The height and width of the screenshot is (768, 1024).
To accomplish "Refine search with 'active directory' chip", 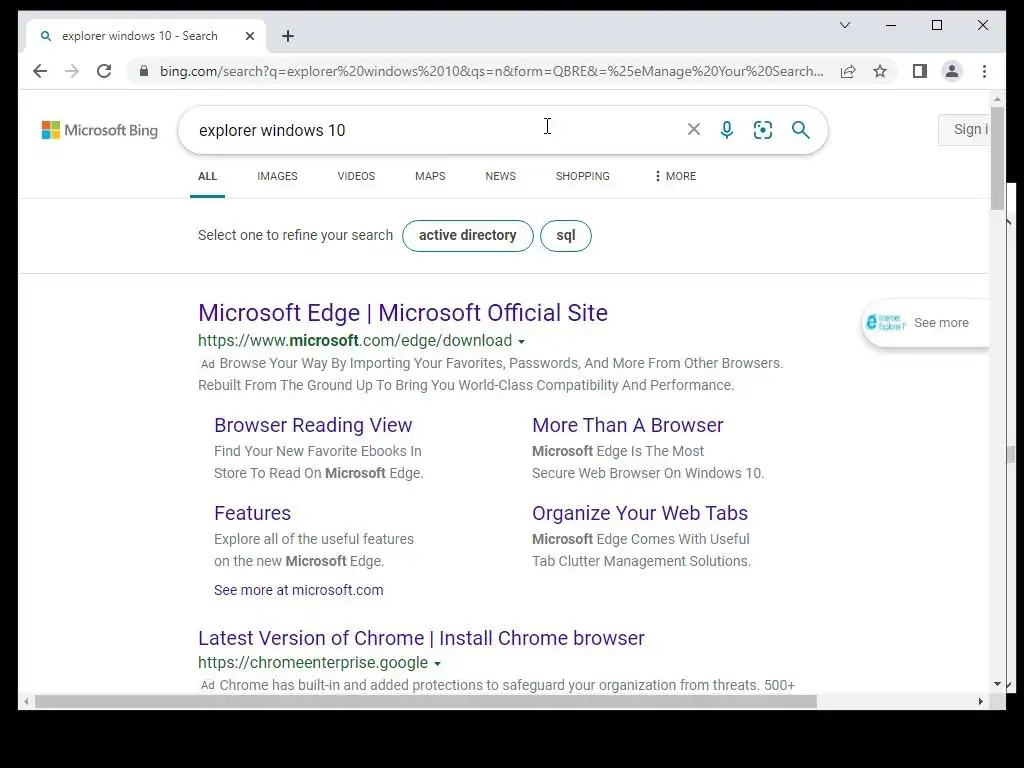I will point(468,236).
